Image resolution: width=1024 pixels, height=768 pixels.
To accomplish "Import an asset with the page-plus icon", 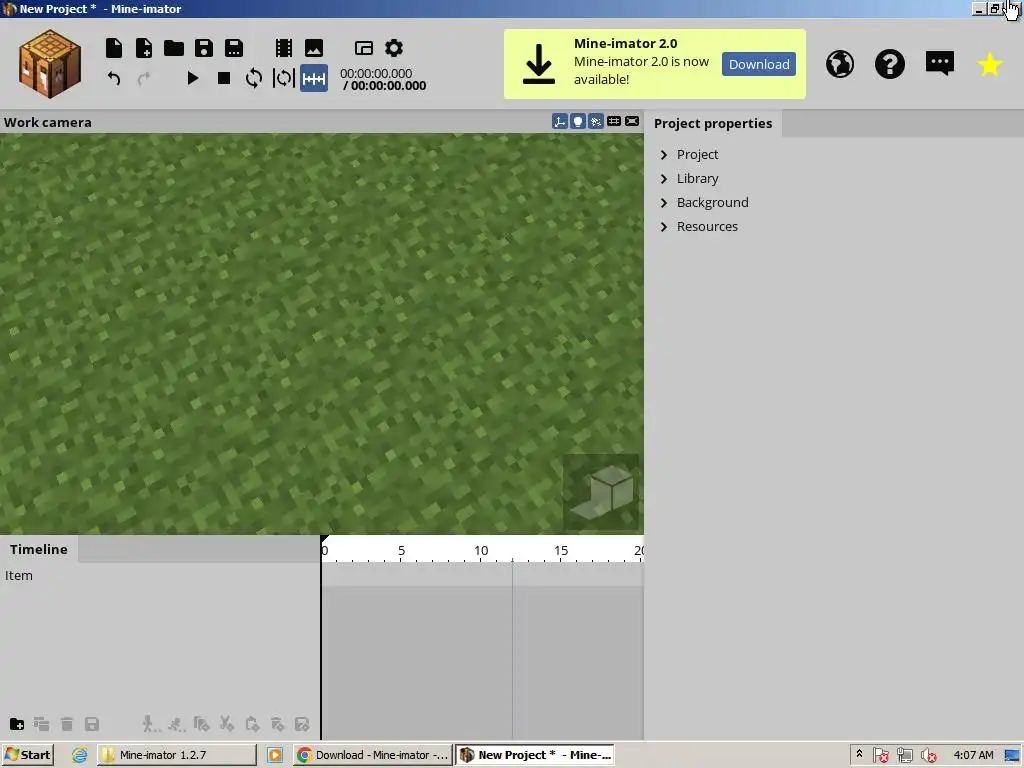I will click(x=144, y=48).
